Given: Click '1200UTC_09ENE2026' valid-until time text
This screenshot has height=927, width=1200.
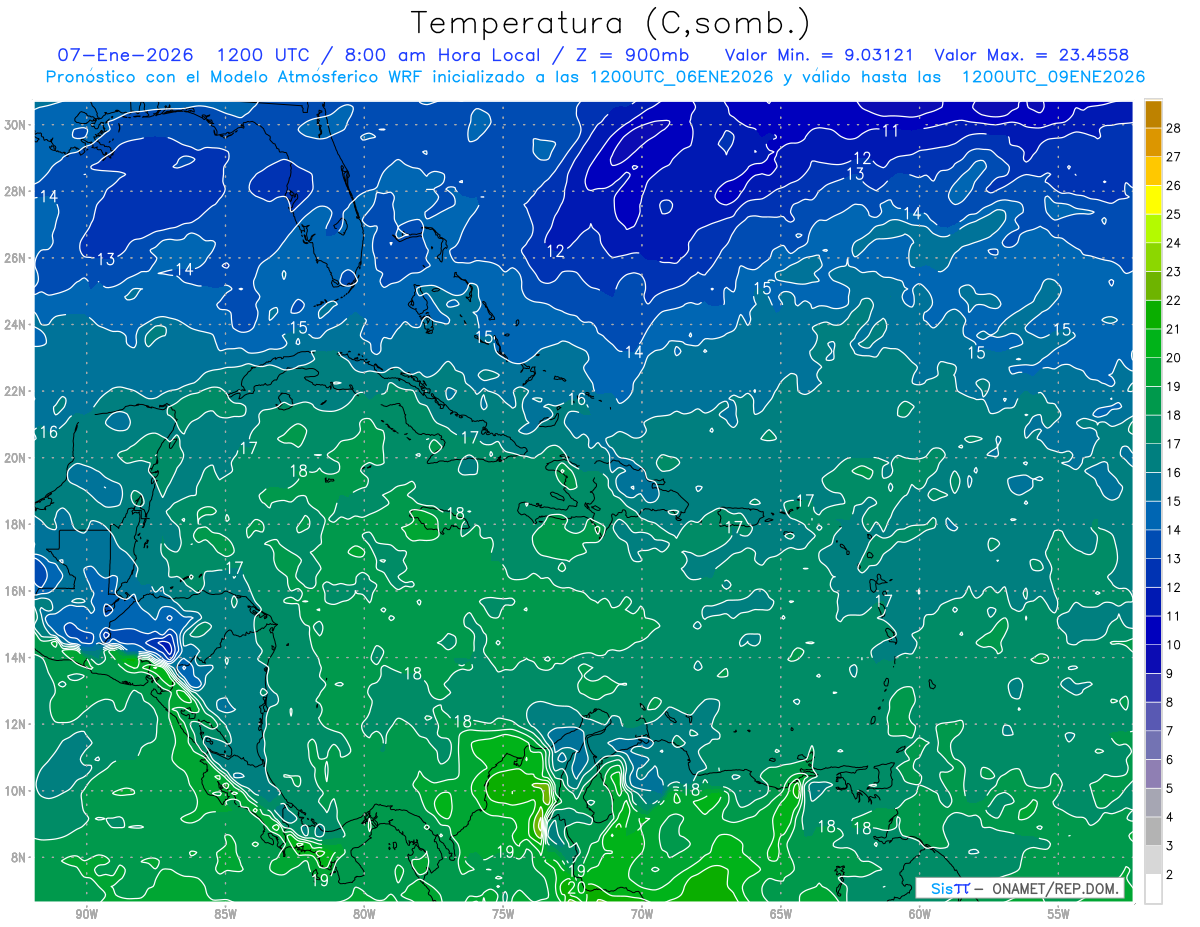Looking at the screenshot, I should pos(1053,77).
